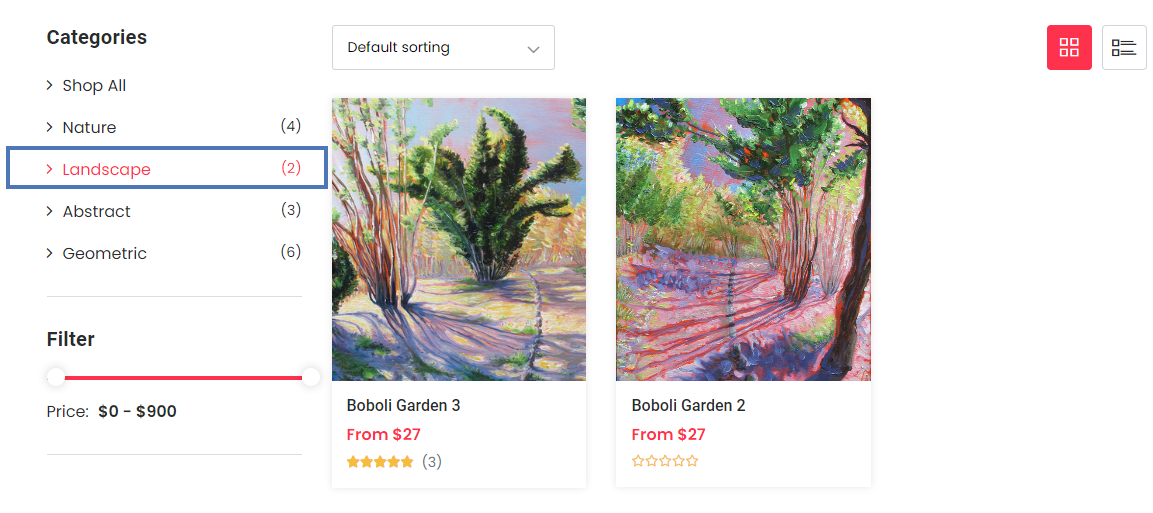Click the arrow next to Nature
Screen dimensions: 1153x513
tap(50, 128)
